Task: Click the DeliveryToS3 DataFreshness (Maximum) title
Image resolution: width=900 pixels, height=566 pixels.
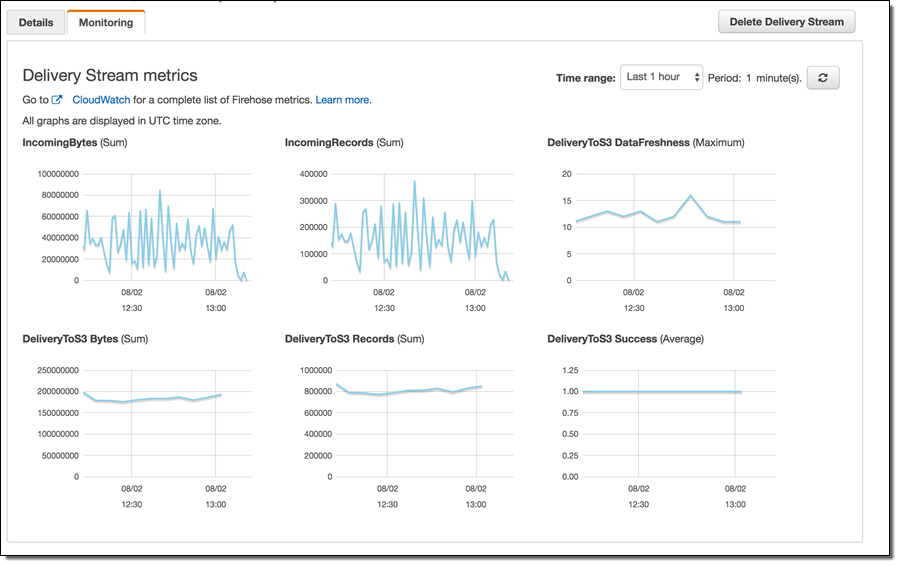Action: point(645,143)
